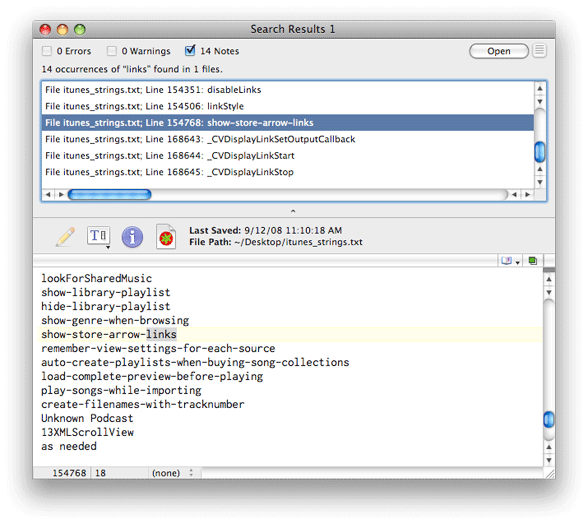Click the green window split icon

point(532,261)
